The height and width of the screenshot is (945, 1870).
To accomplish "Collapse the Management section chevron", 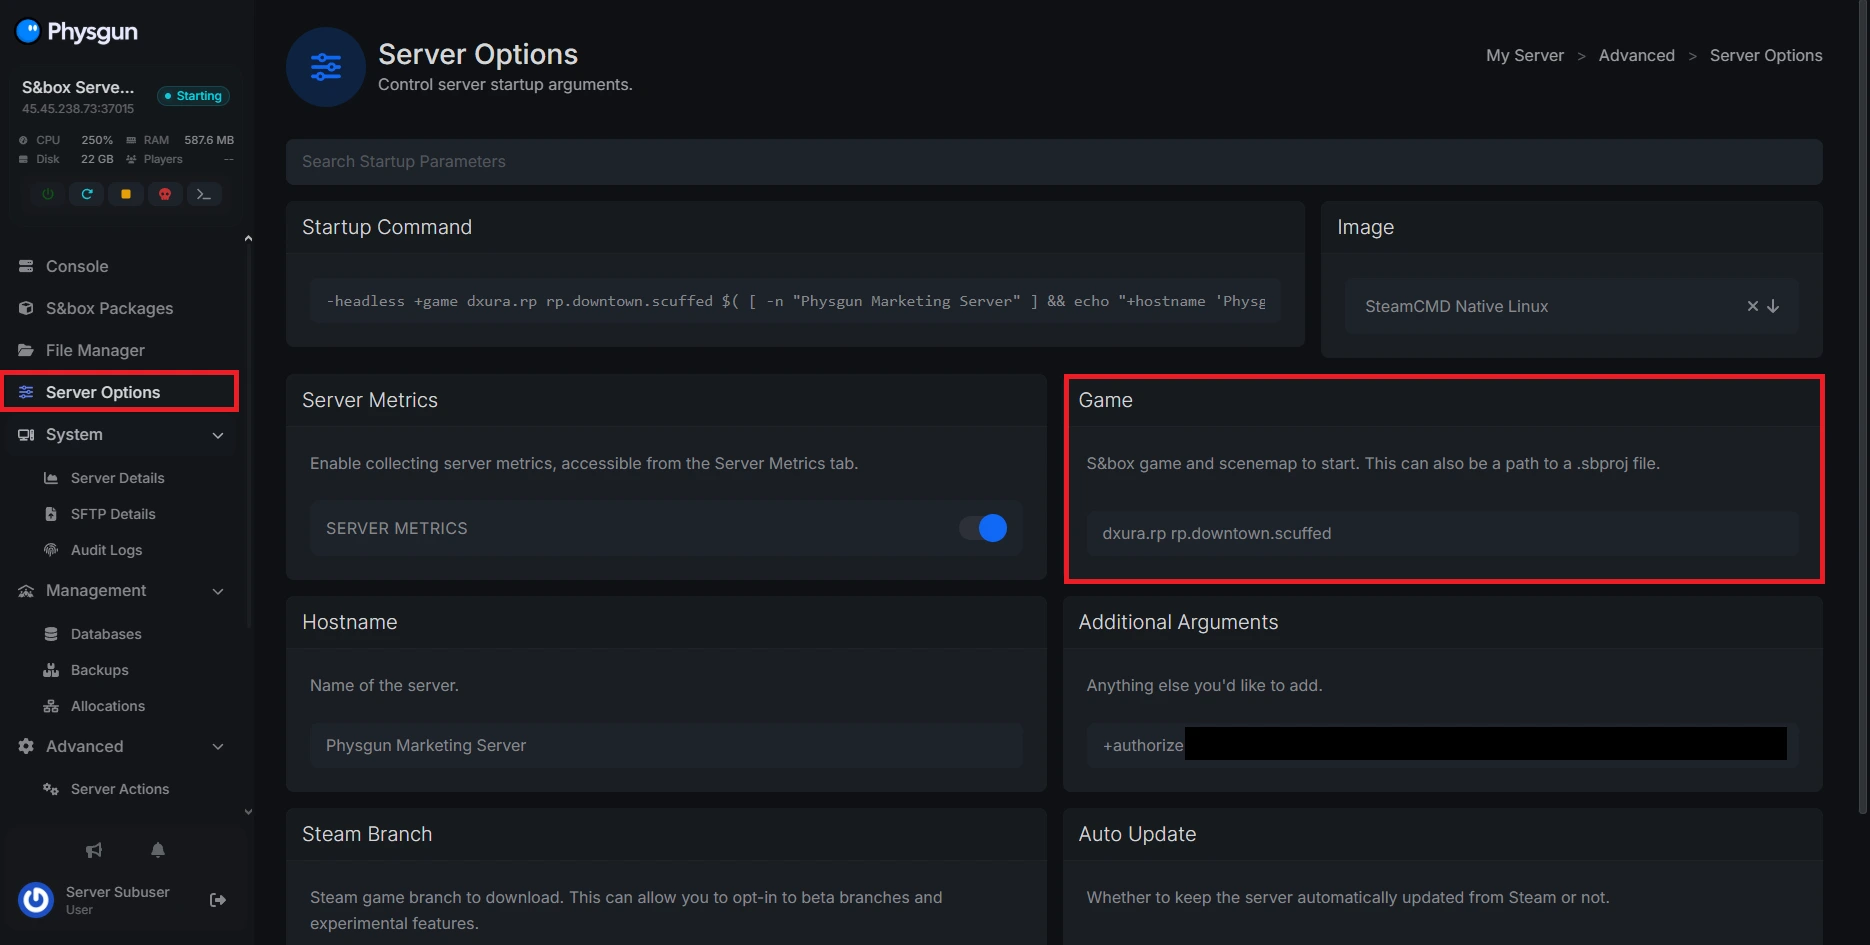I will click(218, 591).
